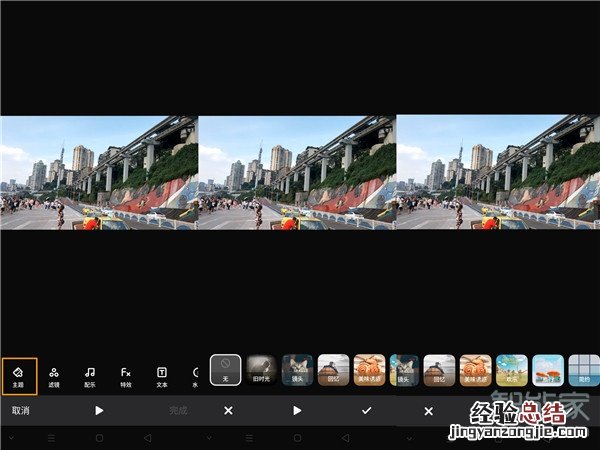Dismiss theme picker with X, right screen

[x=429, y=411]
